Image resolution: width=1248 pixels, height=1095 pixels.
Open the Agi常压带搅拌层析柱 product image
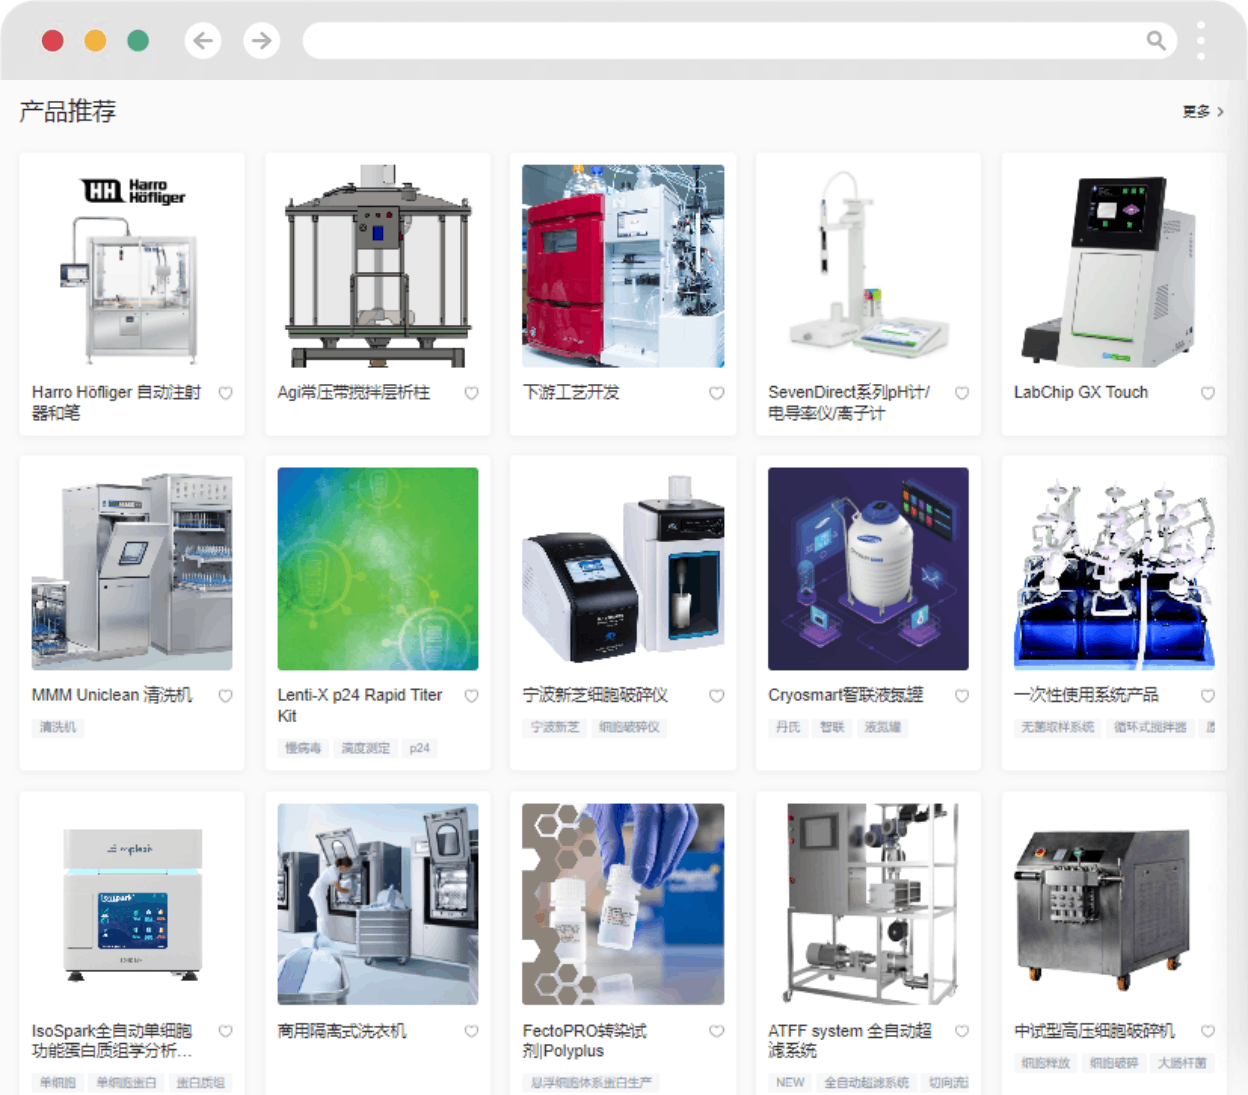click(x=378, y=266)
